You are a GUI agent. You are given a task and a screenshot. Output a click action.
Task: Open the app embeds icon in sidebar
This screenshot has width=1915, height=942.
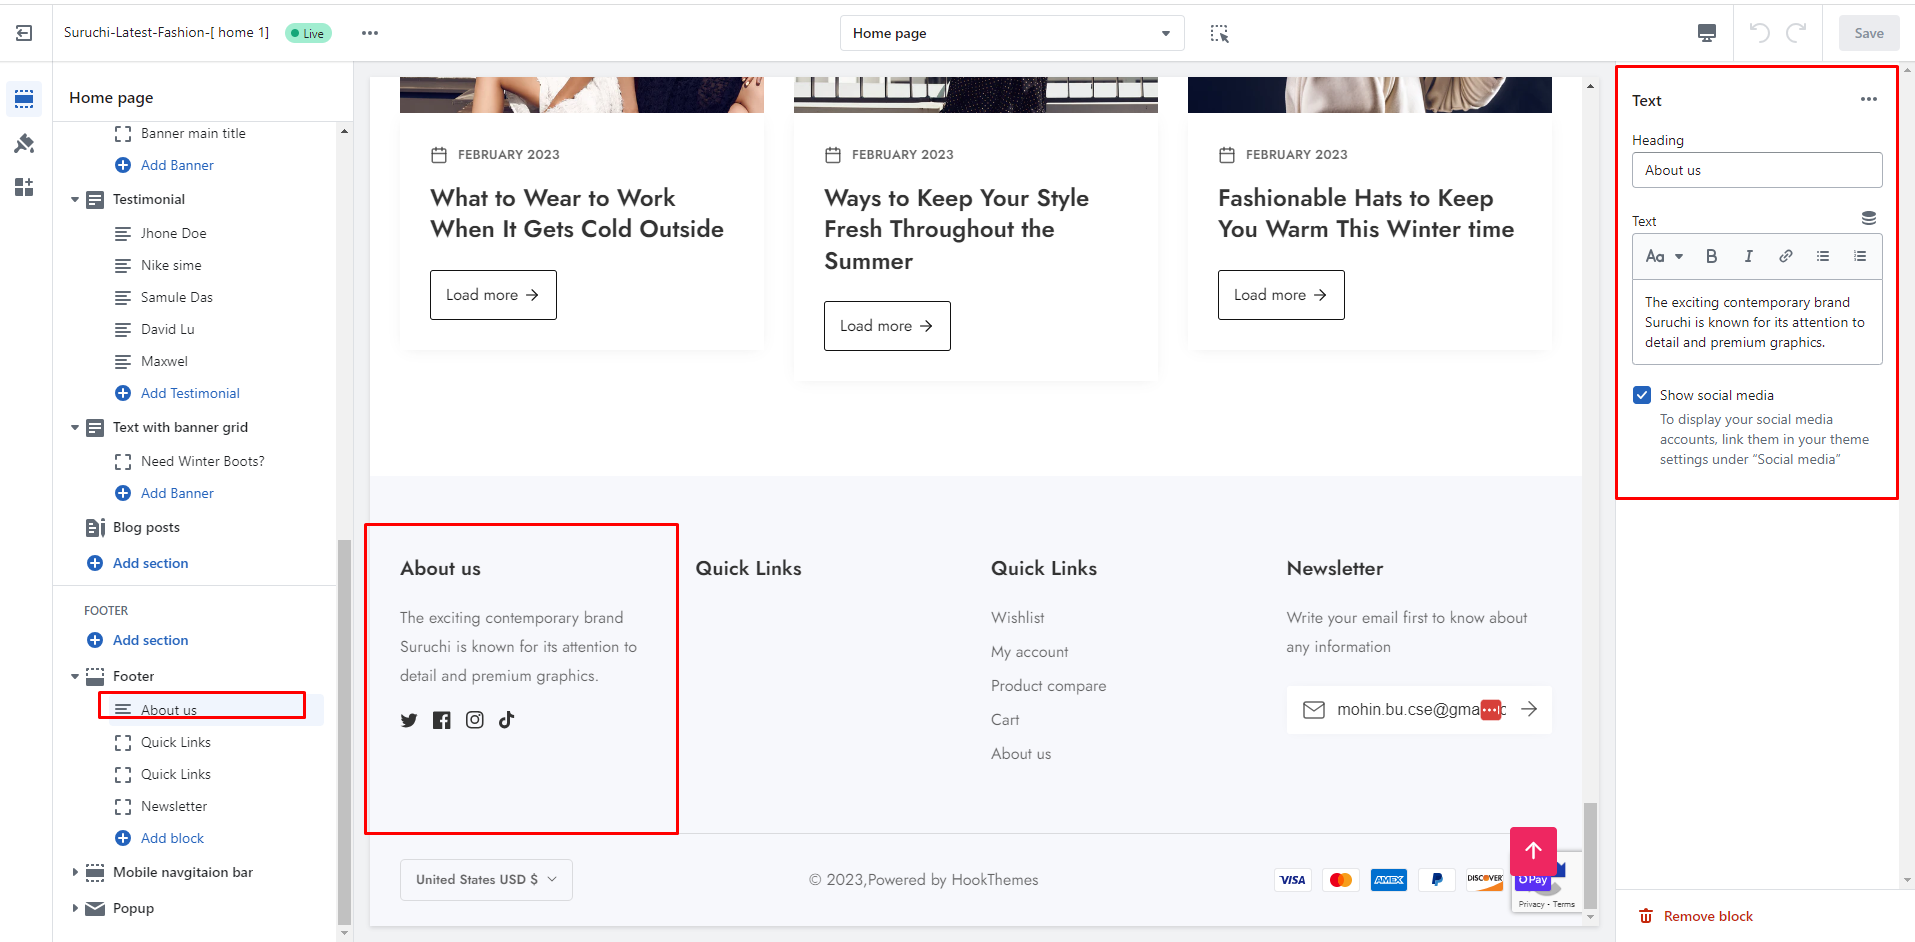pyautogui.click(x=24, y=187)
